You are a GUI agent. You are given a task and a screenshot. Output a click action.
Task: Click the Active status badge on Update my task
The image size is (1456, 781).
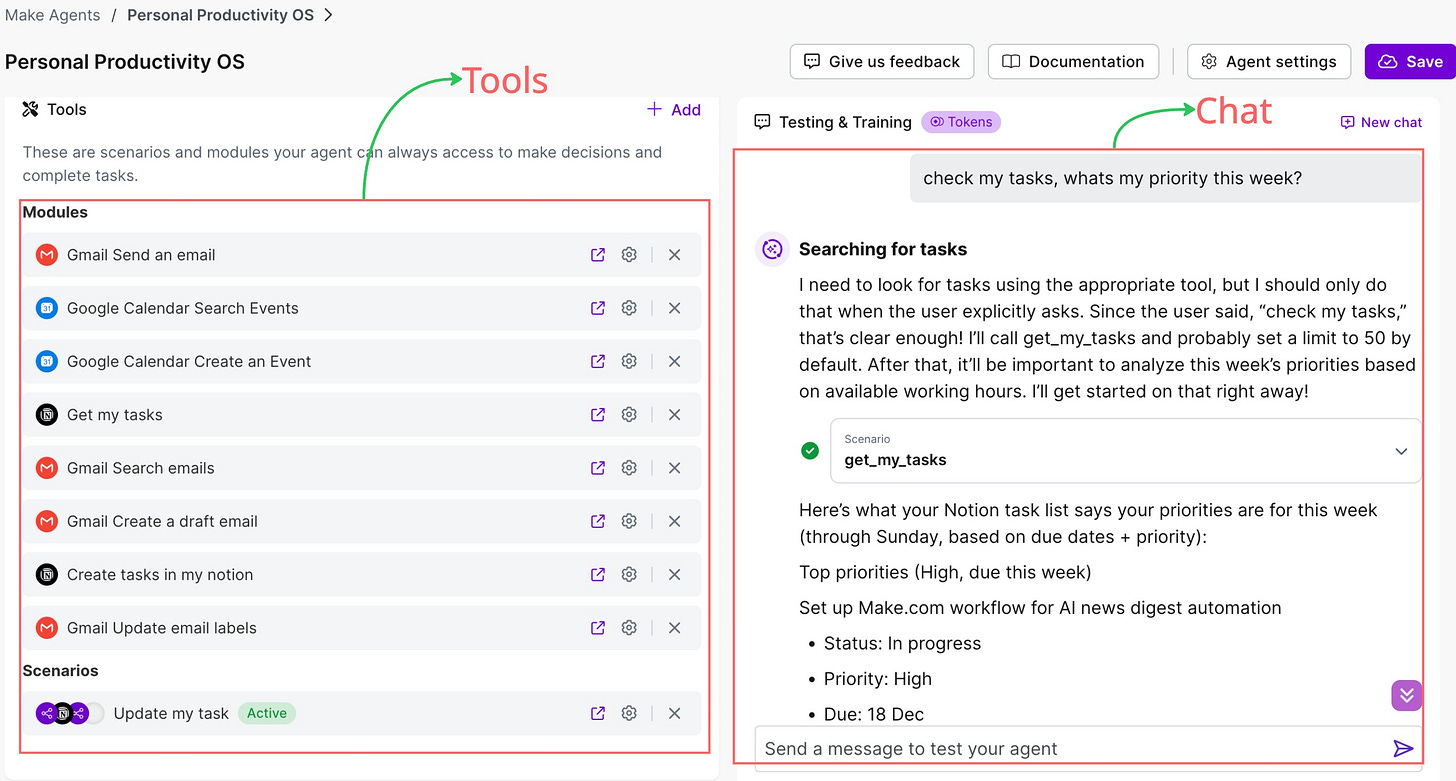(267, 713)
